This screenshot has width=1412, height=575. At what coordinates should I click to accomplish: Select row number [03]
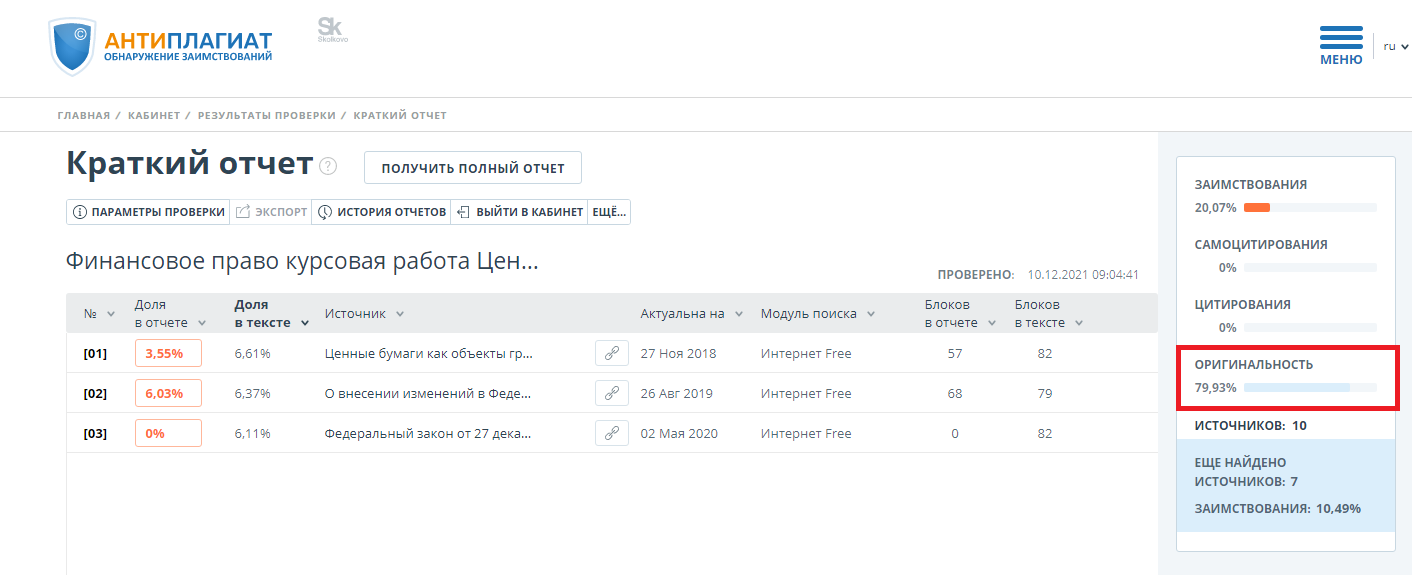95,434
